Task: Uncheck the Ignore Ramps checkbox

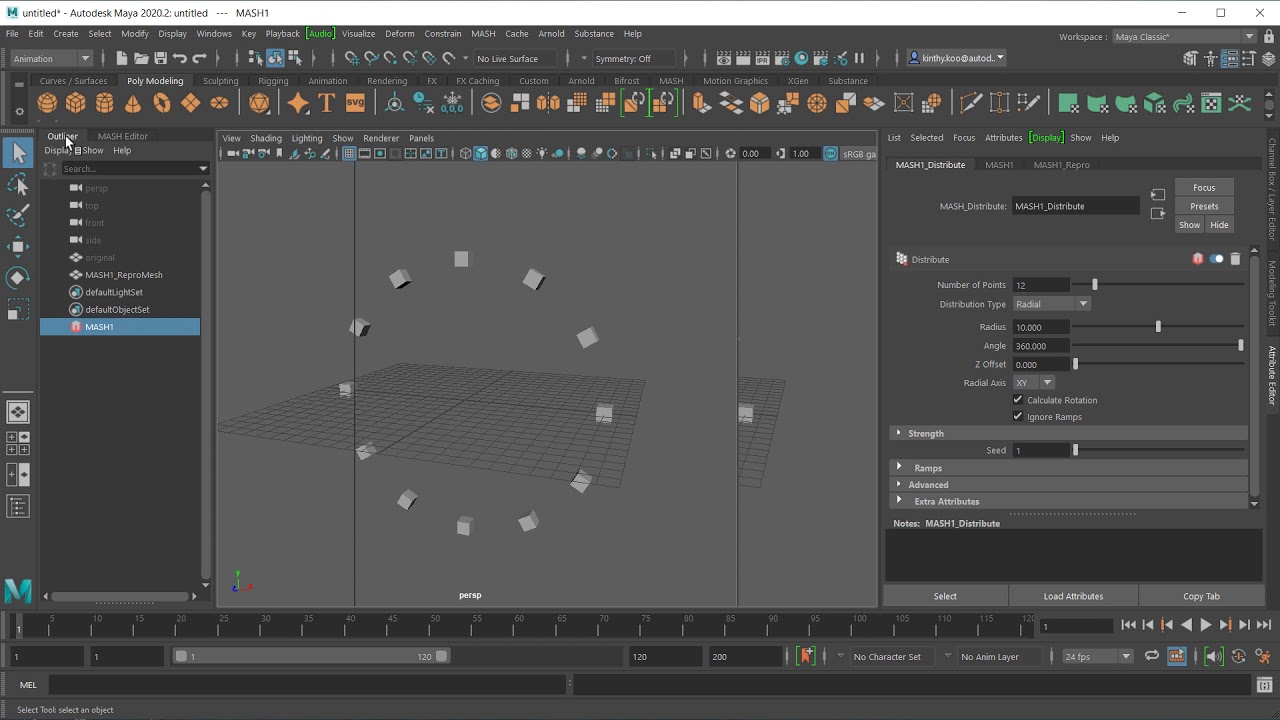Action: pos(1018,417)
